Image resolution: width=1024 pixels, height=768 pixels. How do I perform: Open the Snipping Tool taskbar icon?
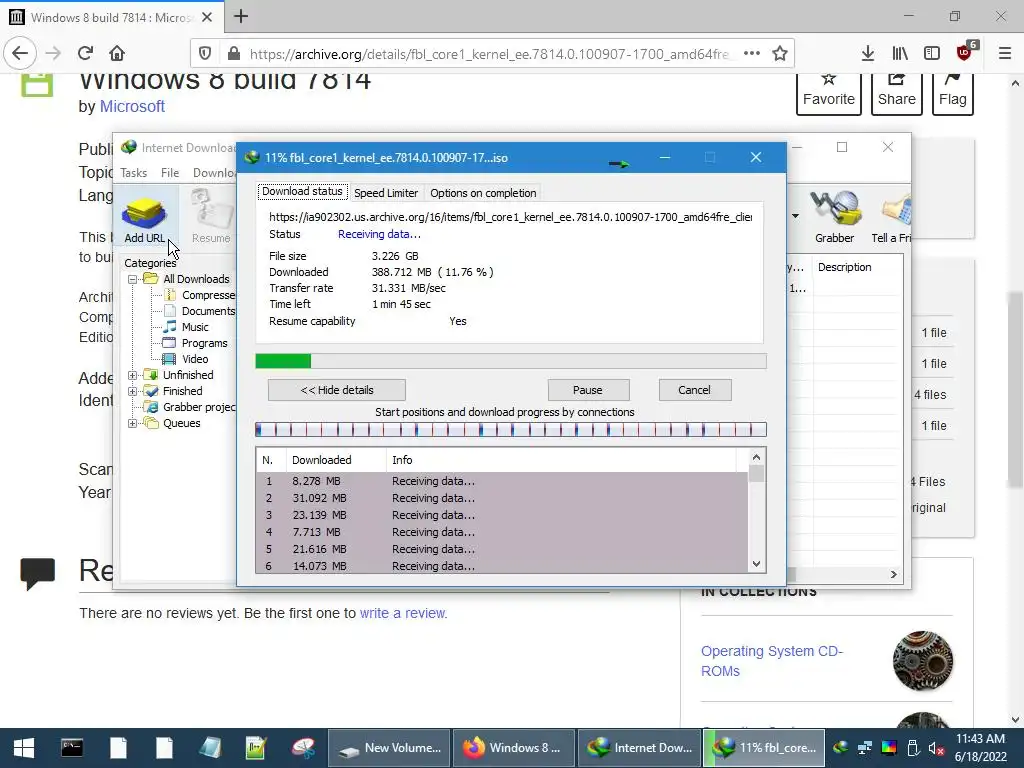[x=302, y=748]
